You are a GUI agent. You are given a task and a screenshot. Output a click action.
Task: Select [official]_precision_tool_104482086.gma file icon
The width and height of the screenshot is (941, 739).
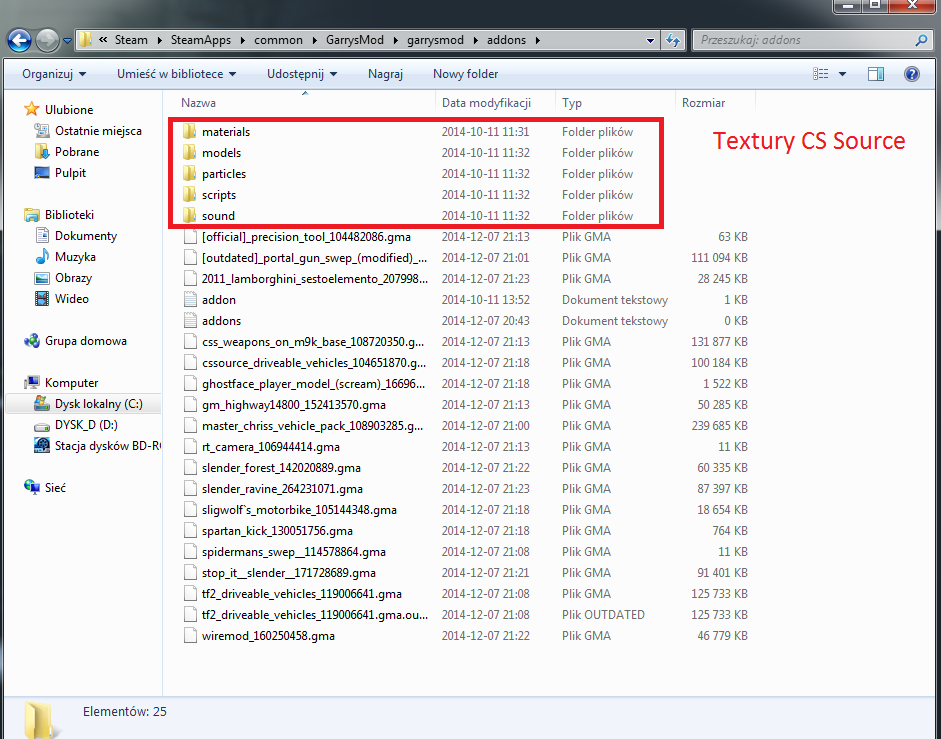pyautogui.click(x=190, y=237)
